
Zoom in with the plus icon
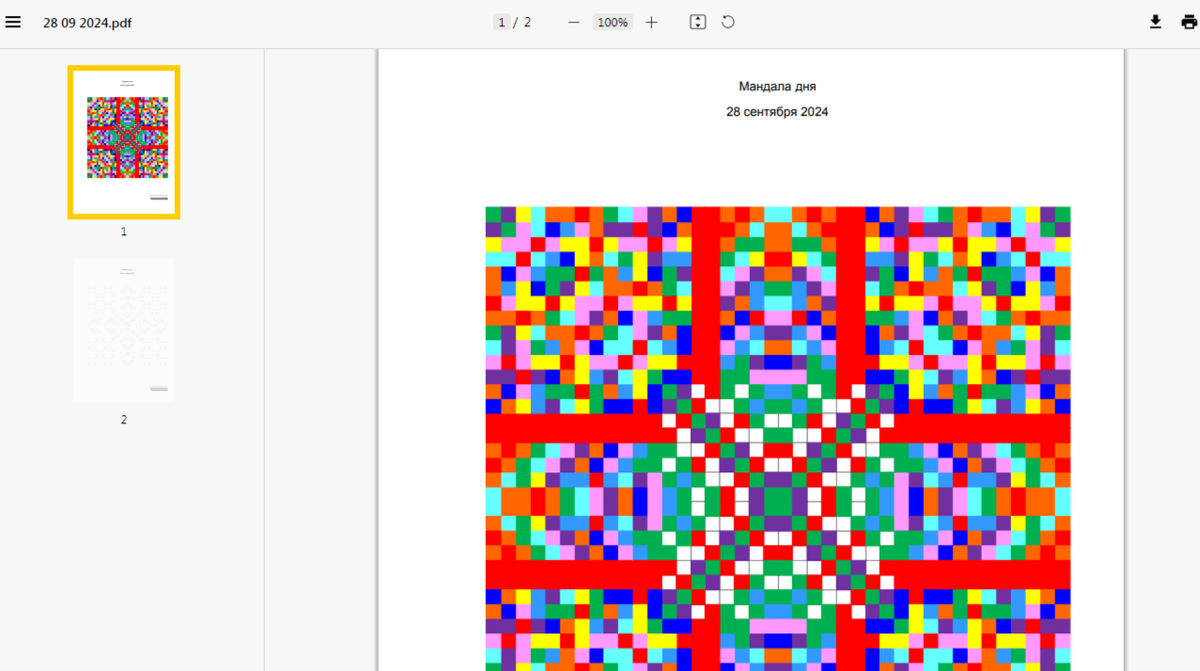pos(651,22)
